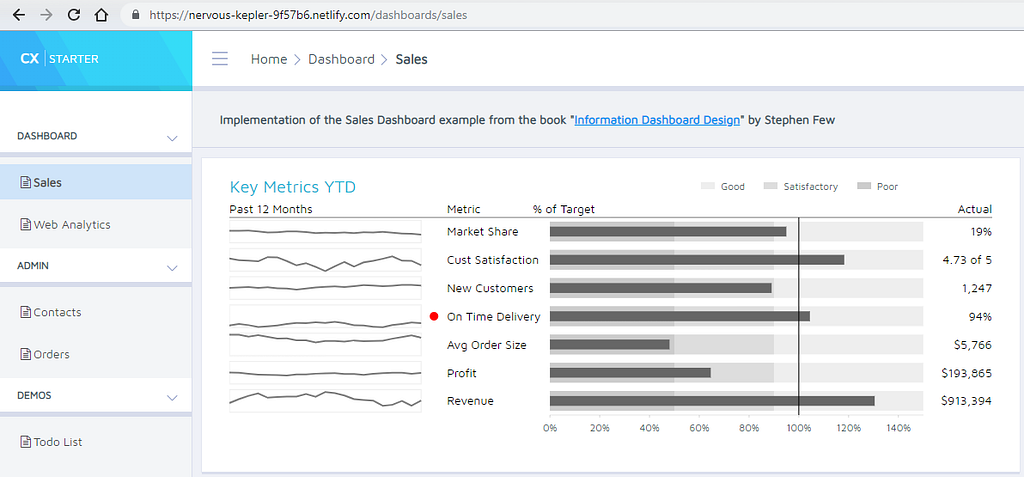
Task: Click the browser back arrow
Action: coord(18,14)
